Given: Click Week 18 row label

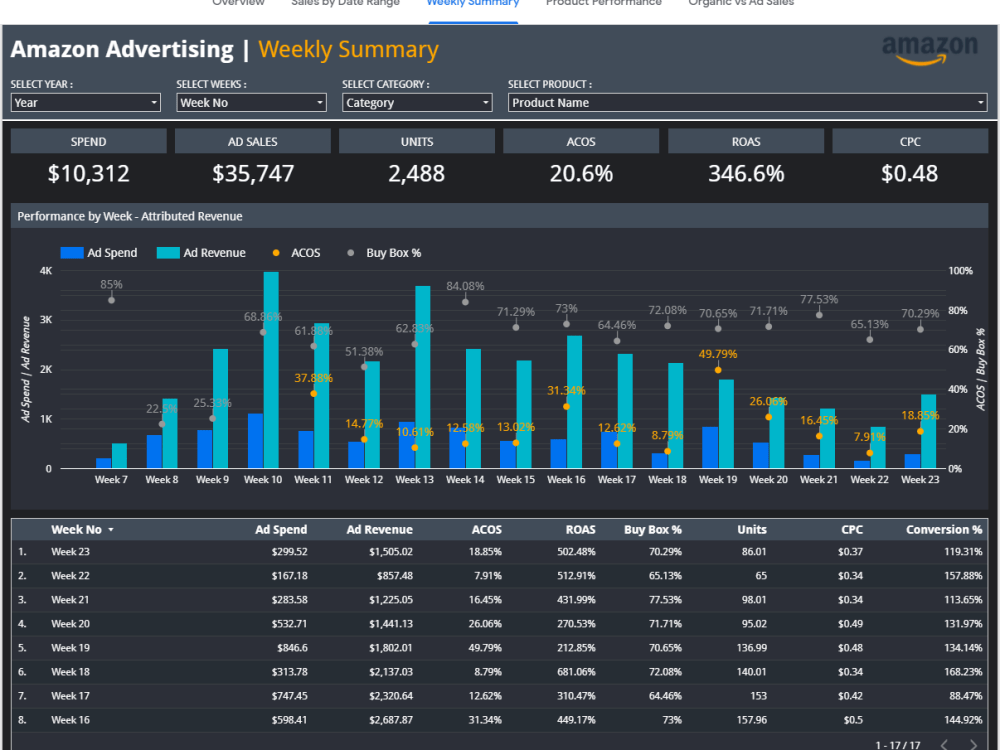Looking at the screenshot, I should 70,672.
